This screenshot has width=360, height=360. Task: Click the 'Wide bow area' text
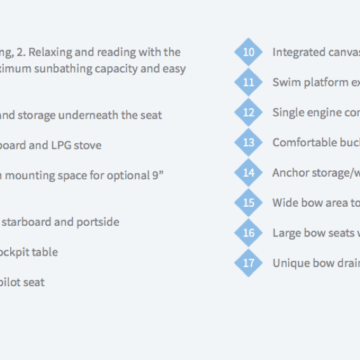[x=316, y=203]
